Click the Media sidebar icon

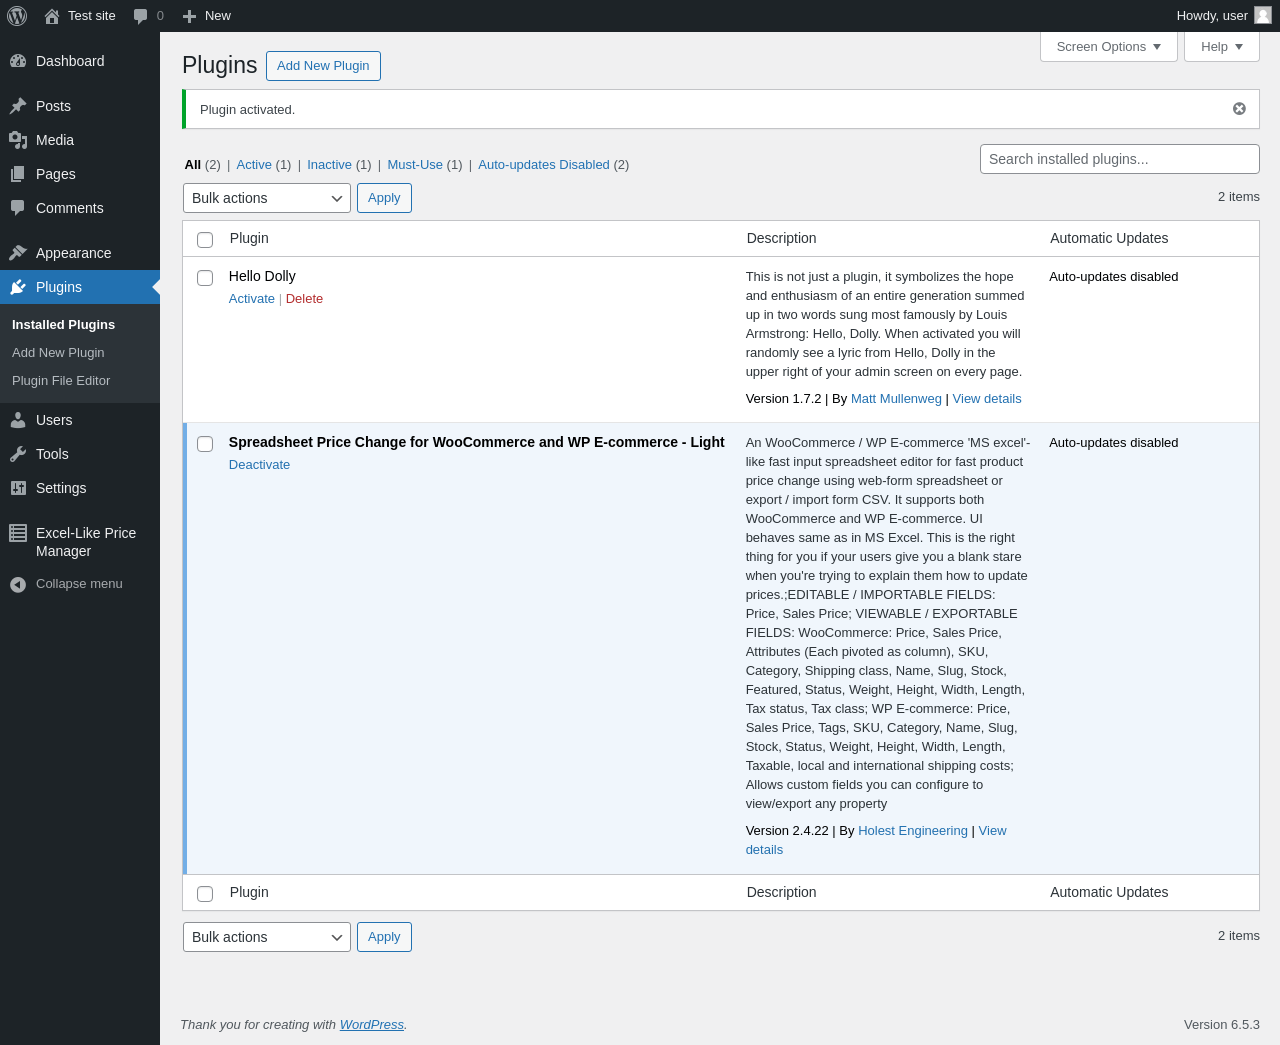18,140
